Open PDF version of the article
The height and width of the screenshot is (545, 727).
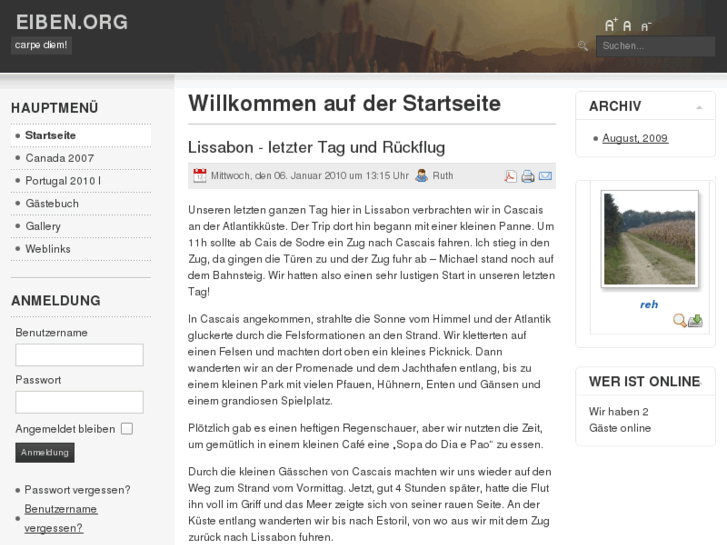pyautogui.click(x=510, y=176)
